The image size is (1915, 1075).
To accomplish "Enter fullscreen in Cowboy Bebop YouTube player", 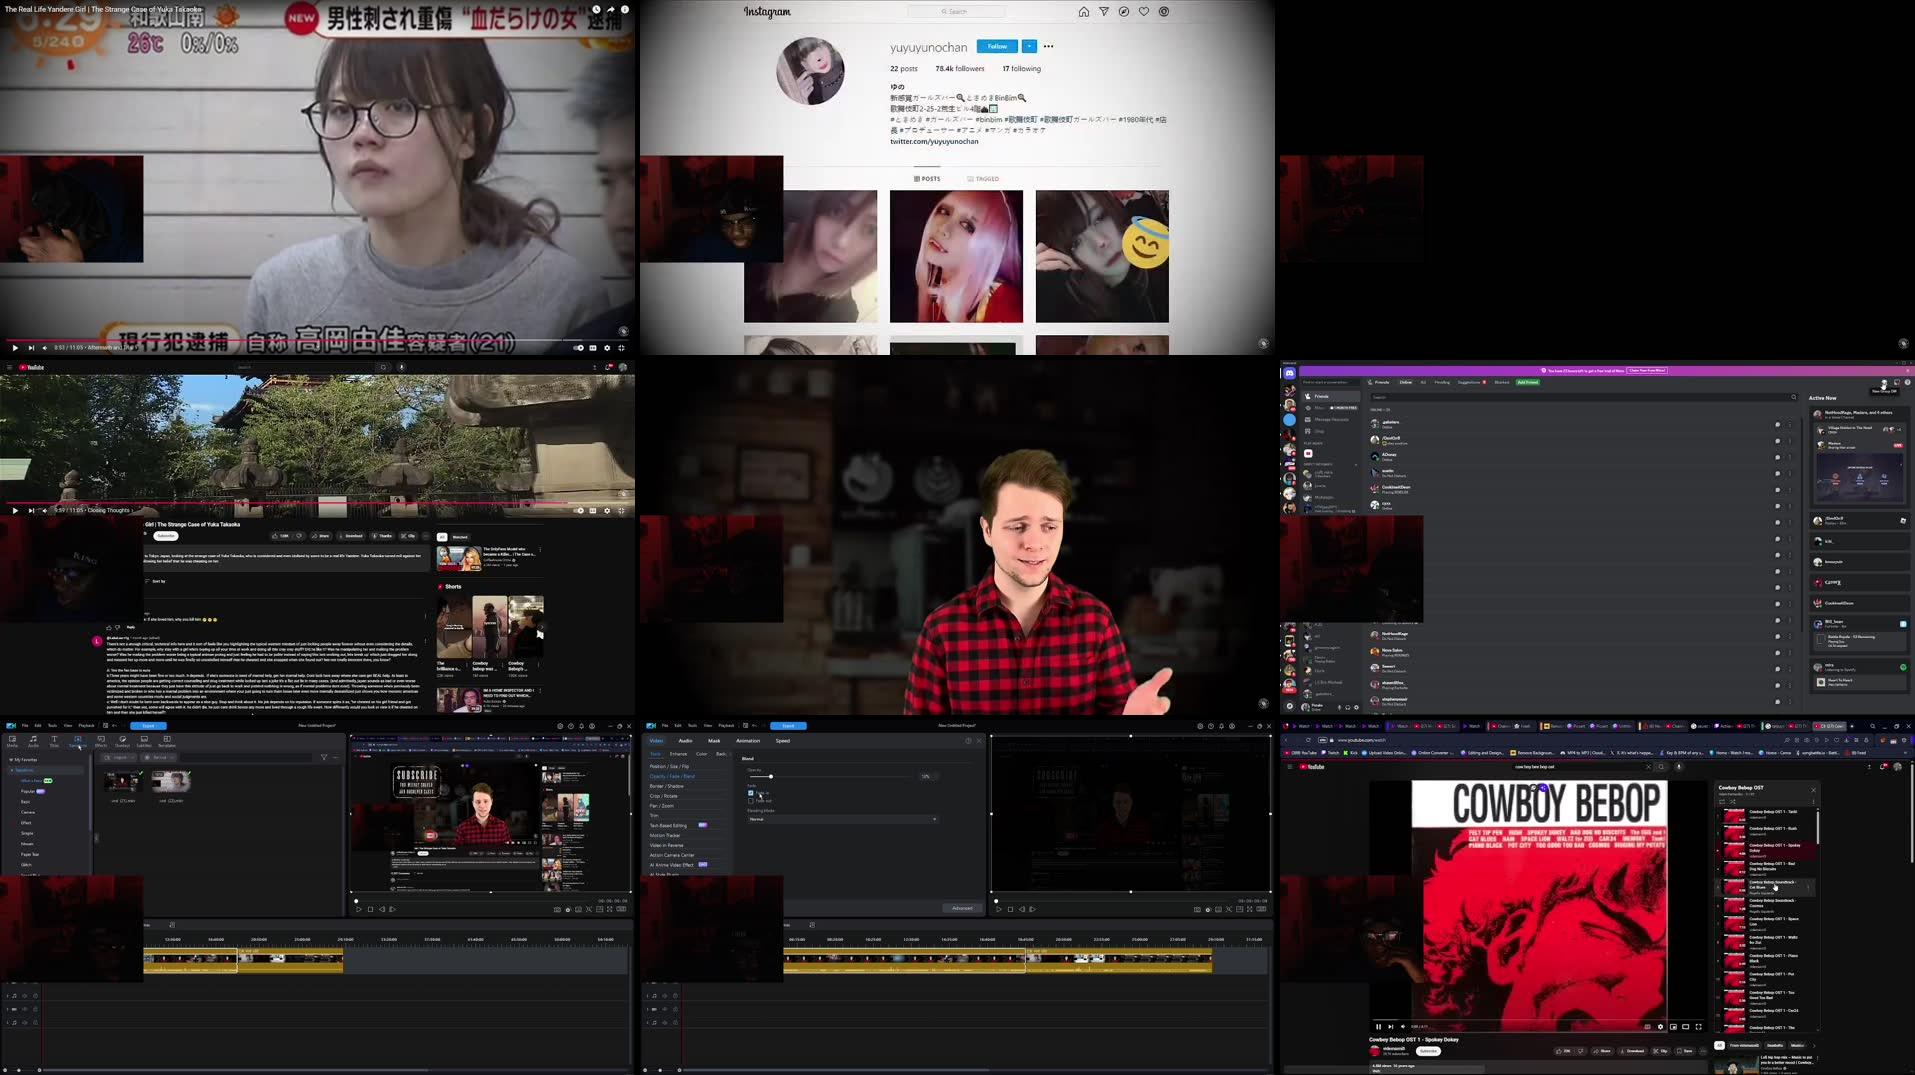I will click(1698, 1026).
